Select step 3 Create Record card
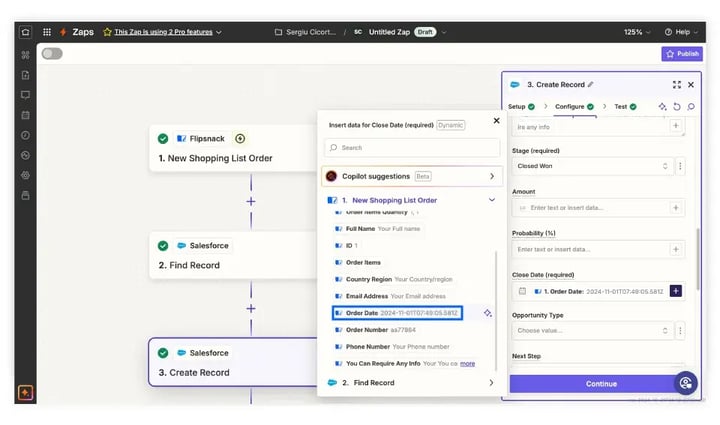720x425 pixels. pyautogui.click(x=233, y=362)
